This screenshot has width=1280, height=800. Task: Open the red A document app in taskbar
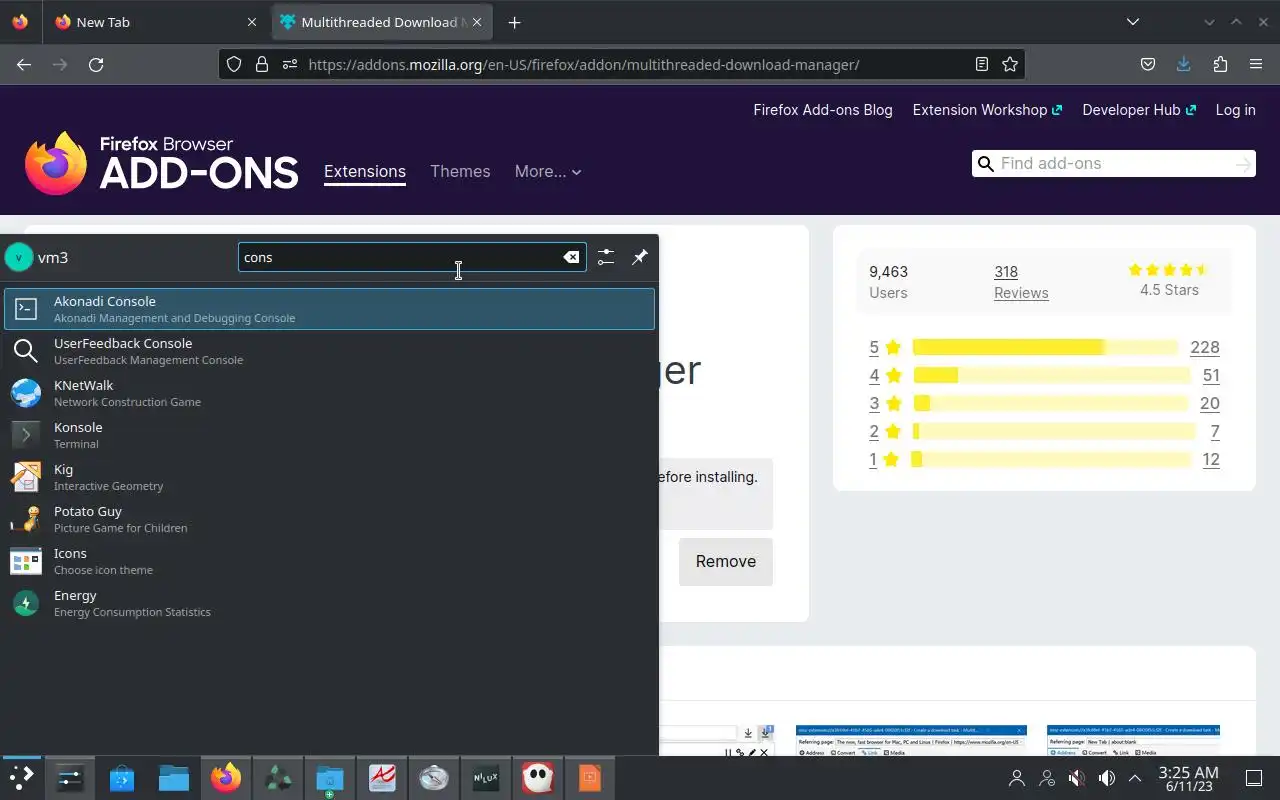[382, 778]
